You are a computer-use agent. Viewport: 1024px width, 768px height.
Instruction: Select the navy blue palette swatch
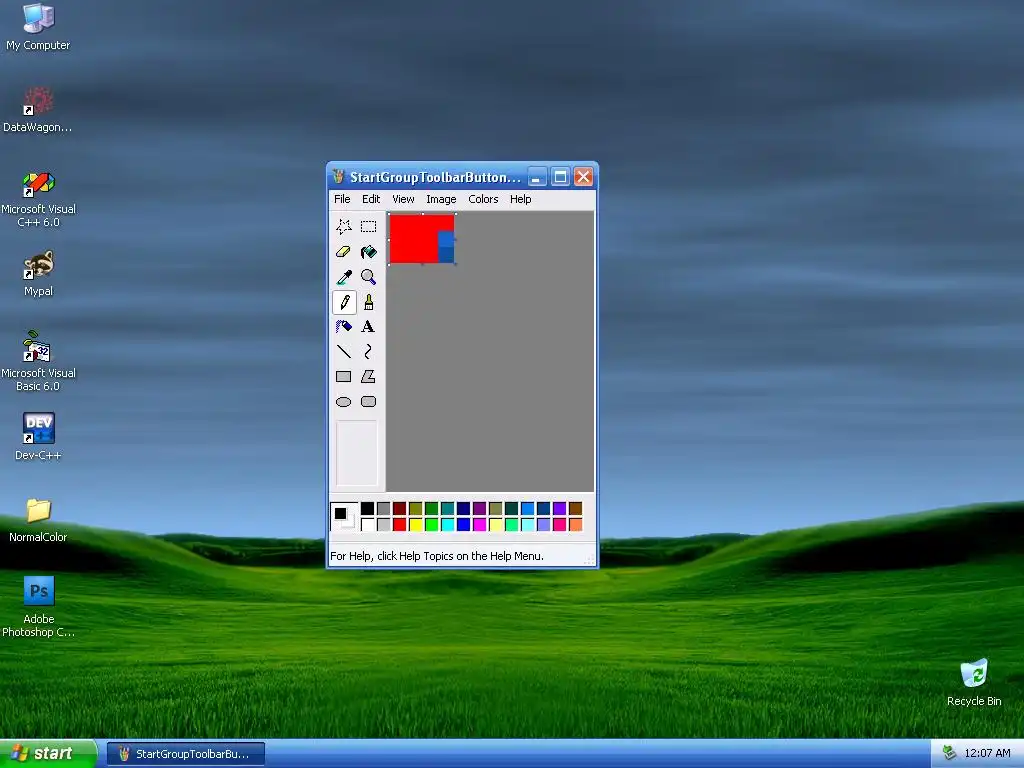click(x=464, y=508)
